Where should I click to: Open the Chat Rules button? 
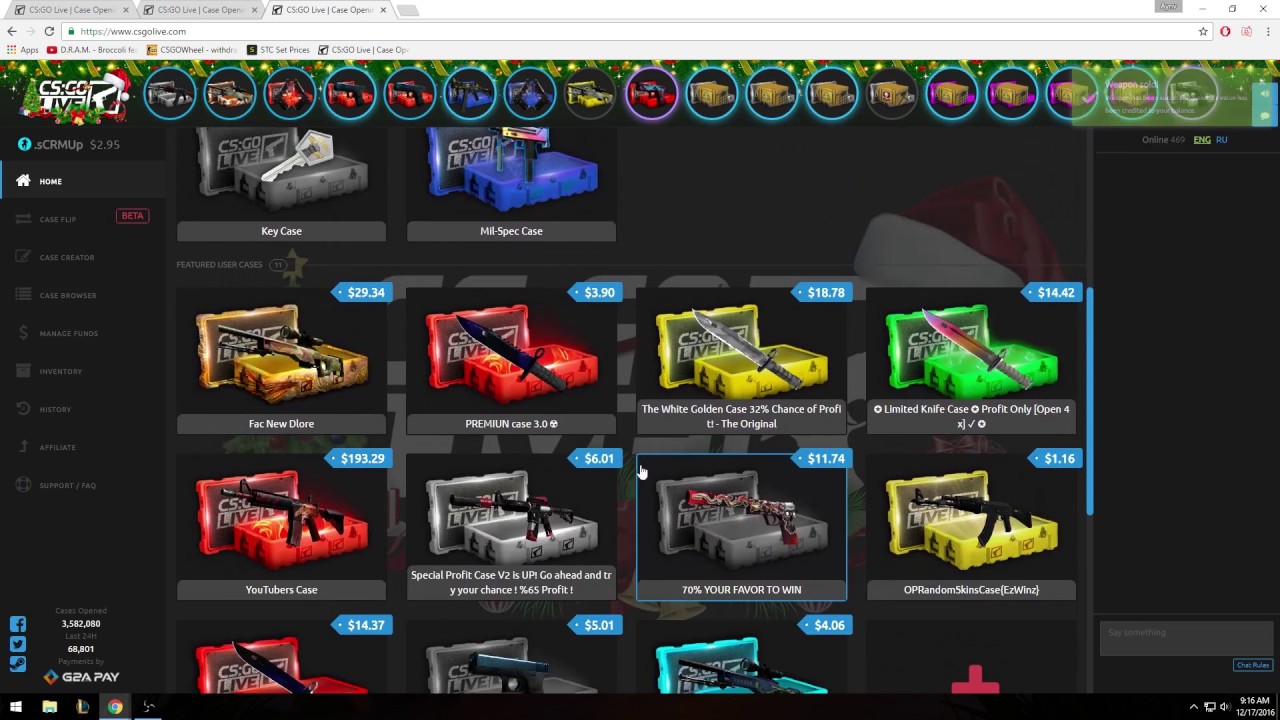(x=1252, y=665)
